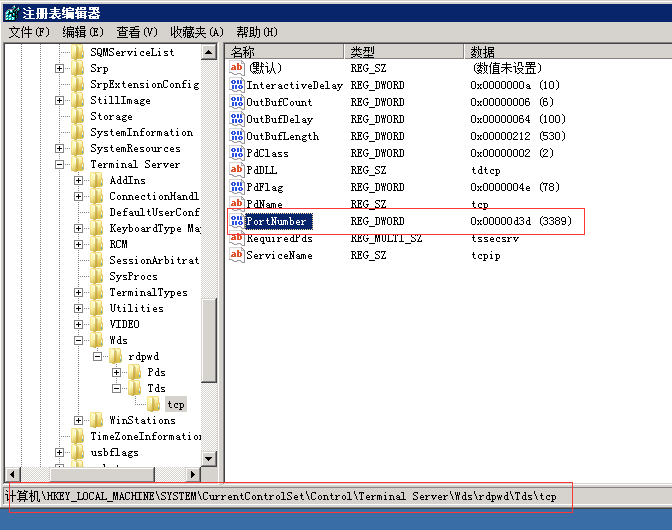The image size is (672, 530).
Task: Click the PortNumber DWORD value icon
Action: coord(237,221)
